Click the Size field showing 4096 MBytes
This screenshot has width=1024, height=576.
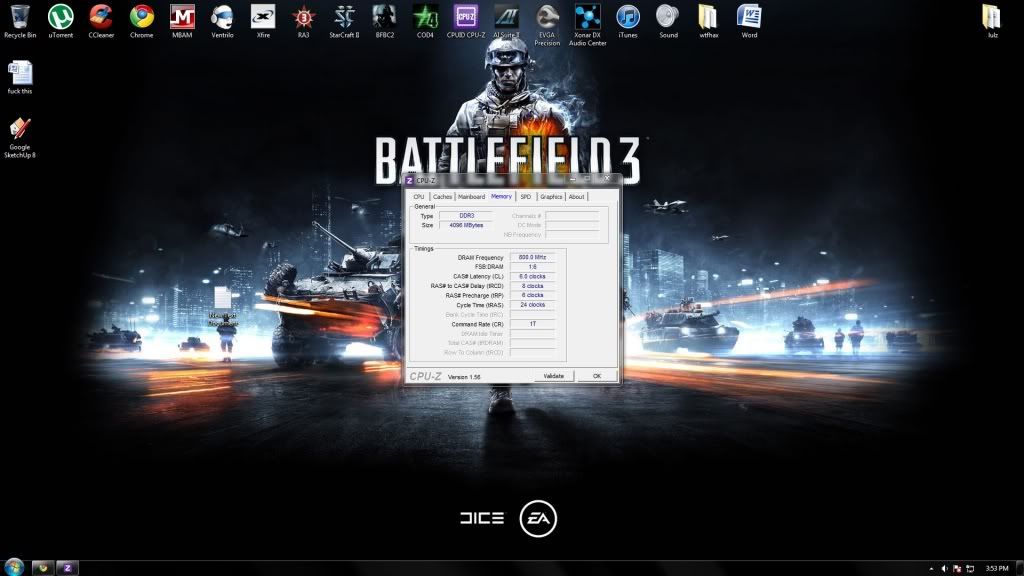pyautogui.click(x=466, y=225)
